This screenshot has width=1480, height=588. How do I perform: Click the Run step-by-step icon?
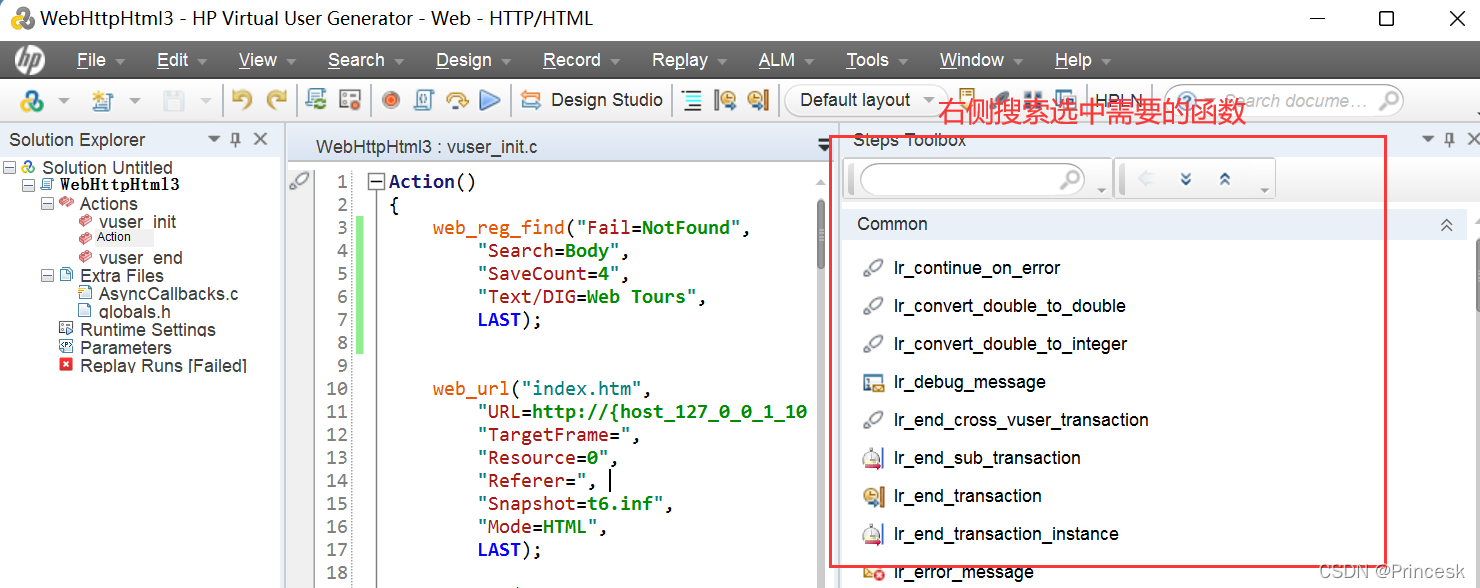click(x=457, y=99)
